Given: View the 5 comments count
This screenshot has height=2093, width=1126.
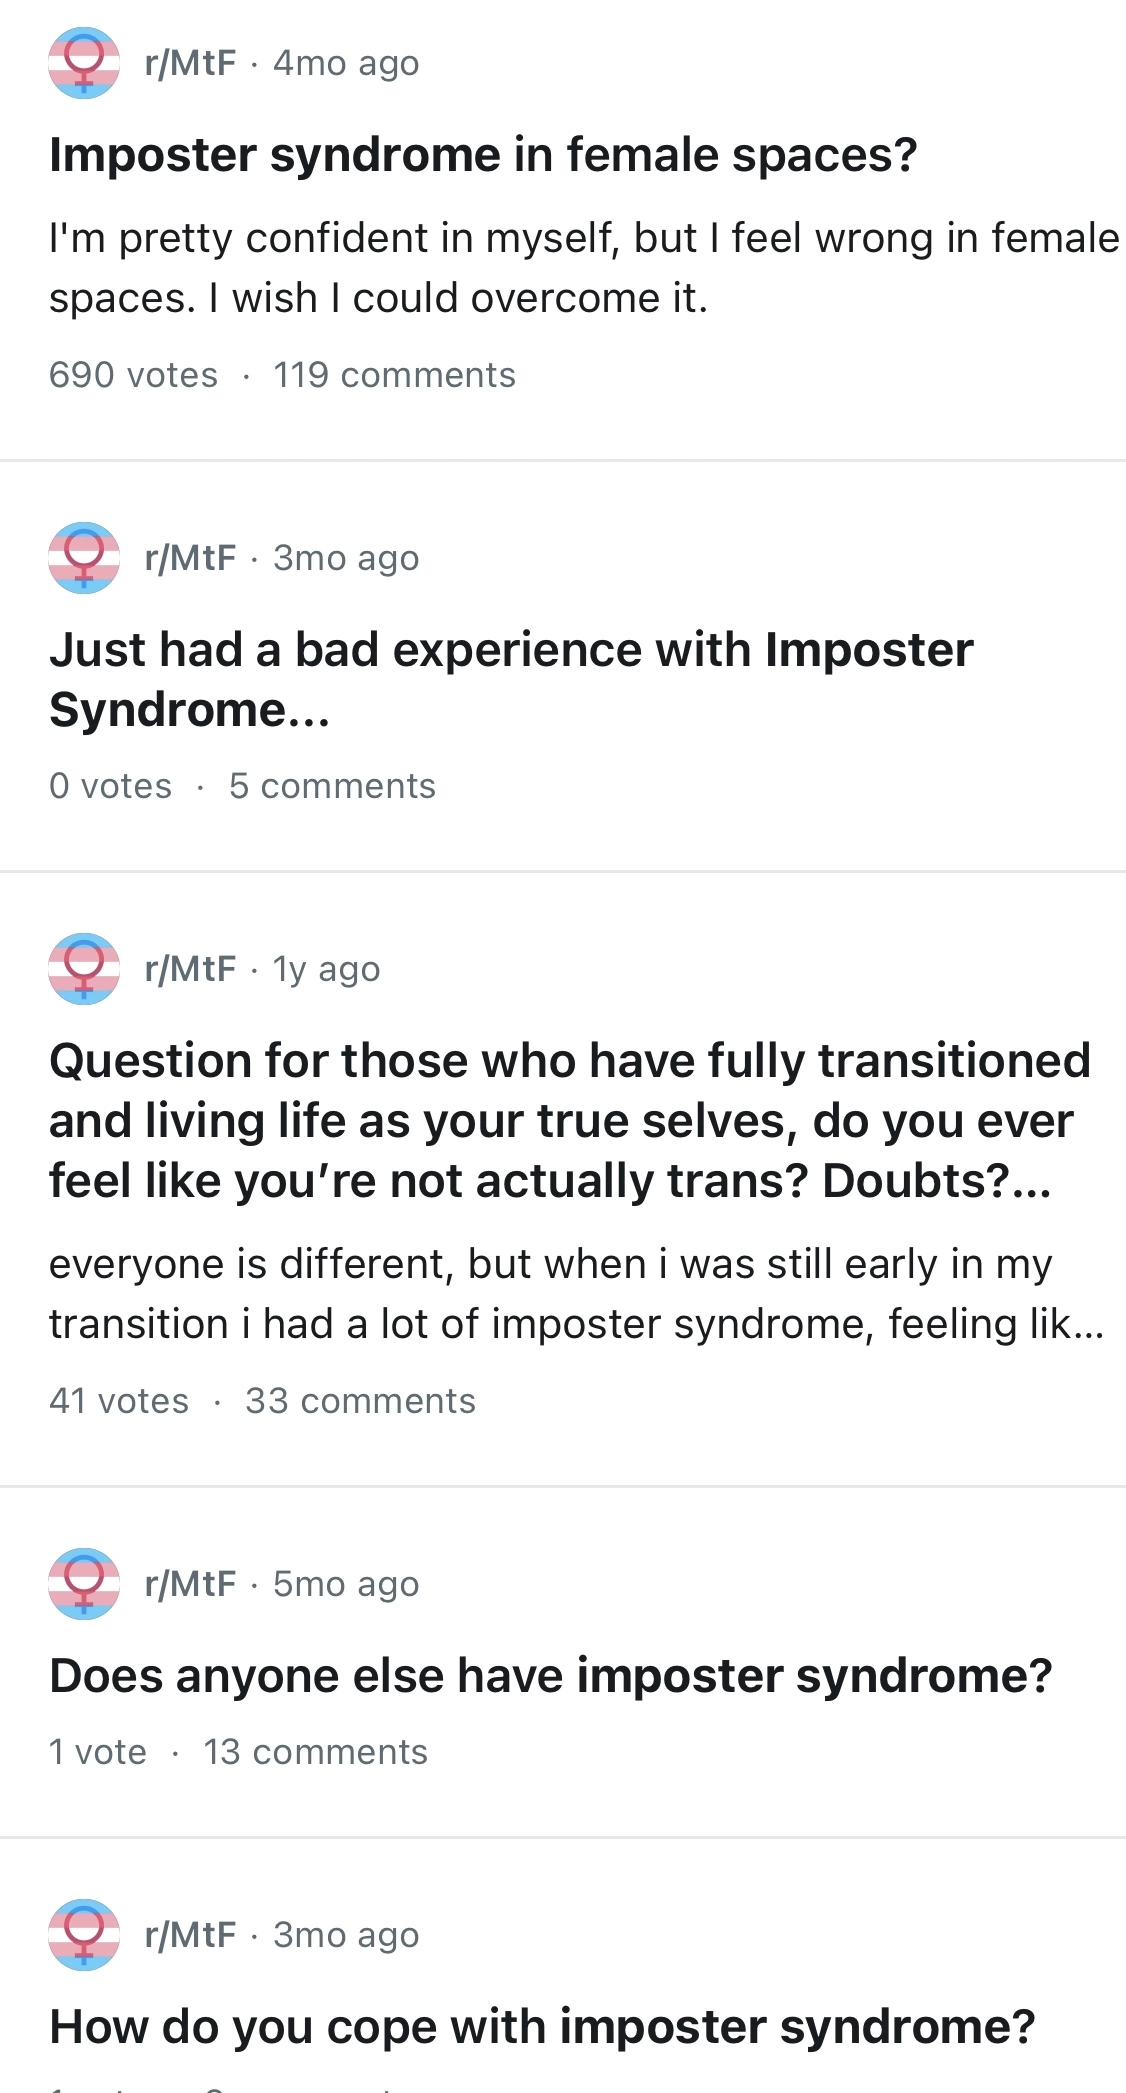Looking at the screenshot, I should tap(332, 786).
